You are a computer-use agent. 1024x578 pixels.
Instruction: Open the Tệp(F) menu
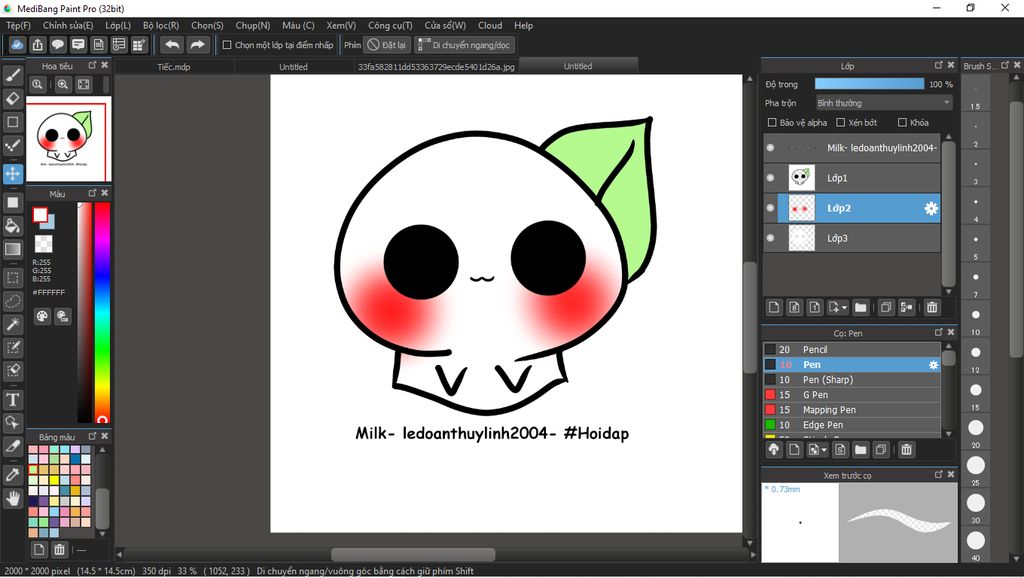[18, 25]
